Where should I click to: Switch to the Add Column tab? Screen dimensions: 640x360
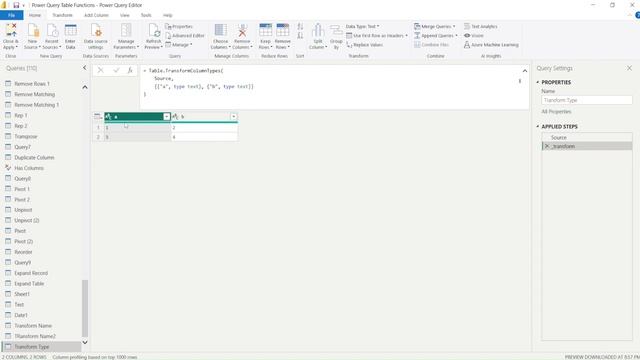coord(96,15)
